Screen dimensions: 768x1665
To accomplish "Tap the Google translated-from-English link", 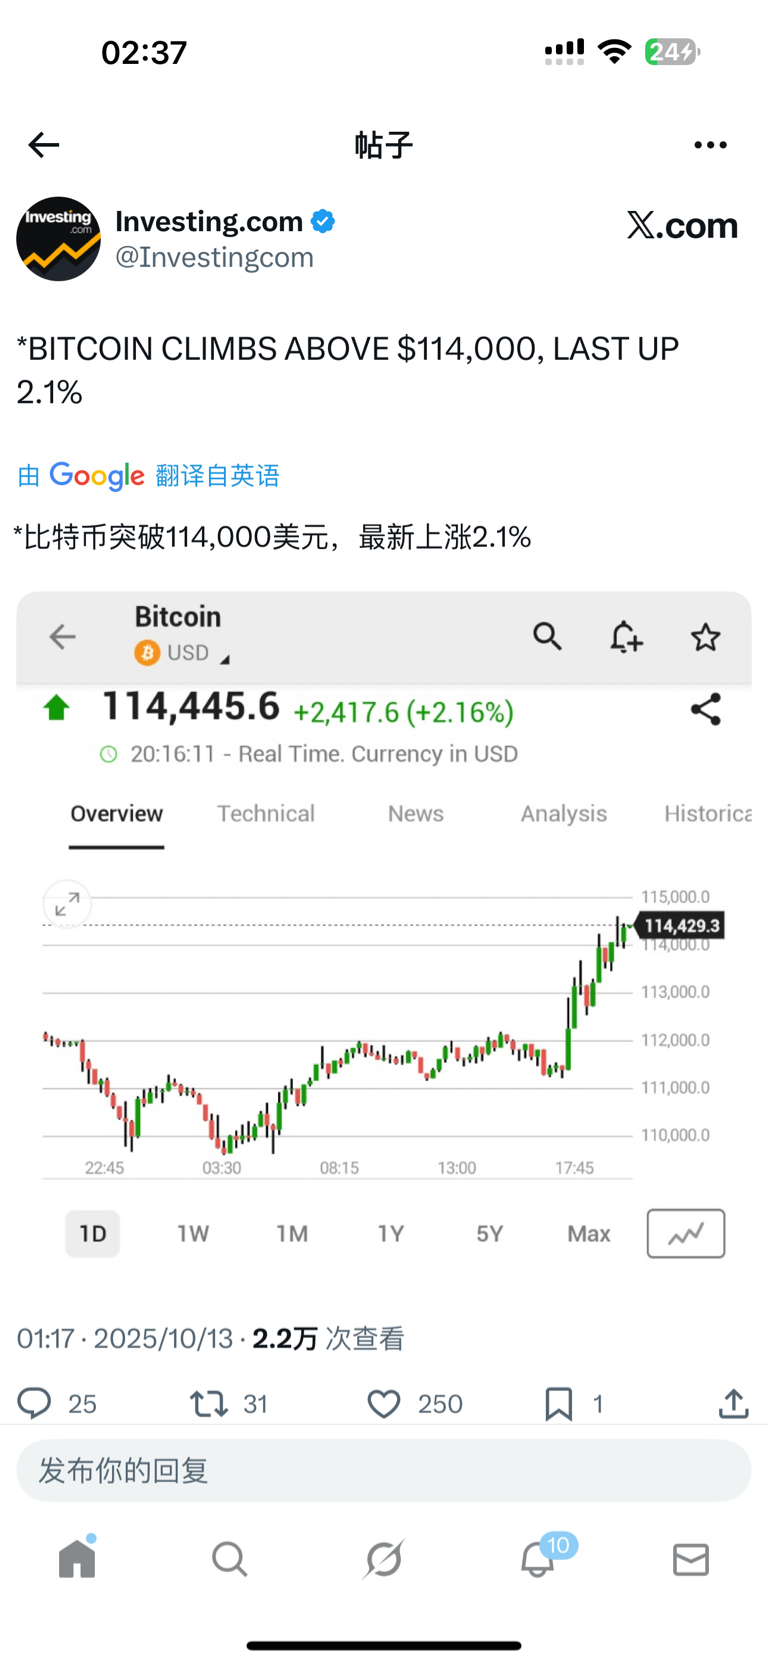I will pos(150,476).
